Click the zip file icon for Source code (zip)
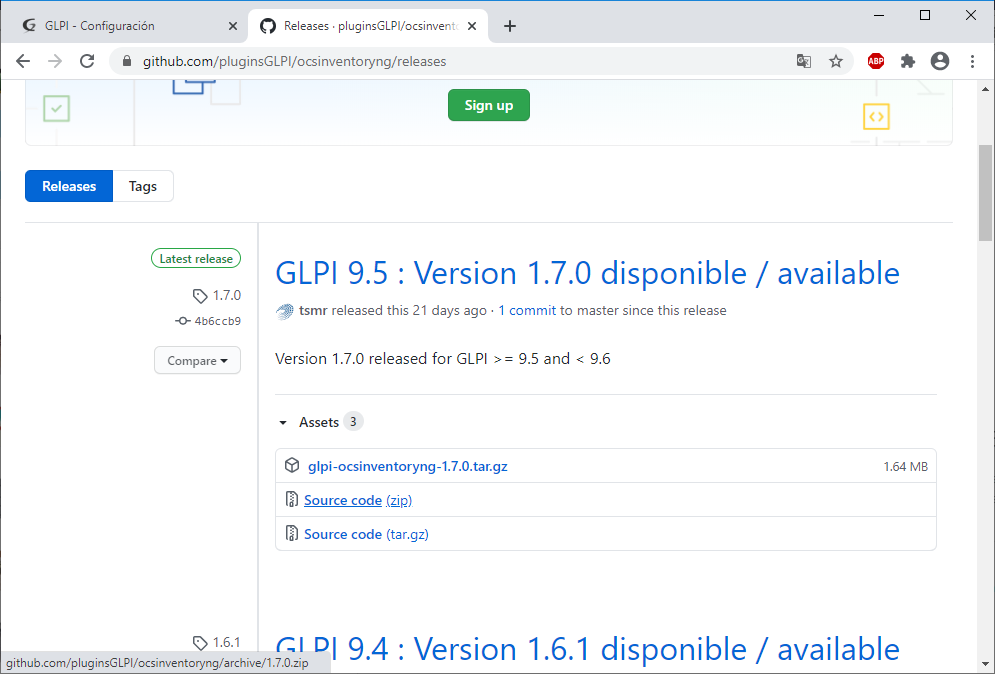The width and height of the screenshot is (995, 674). (291, 499)
